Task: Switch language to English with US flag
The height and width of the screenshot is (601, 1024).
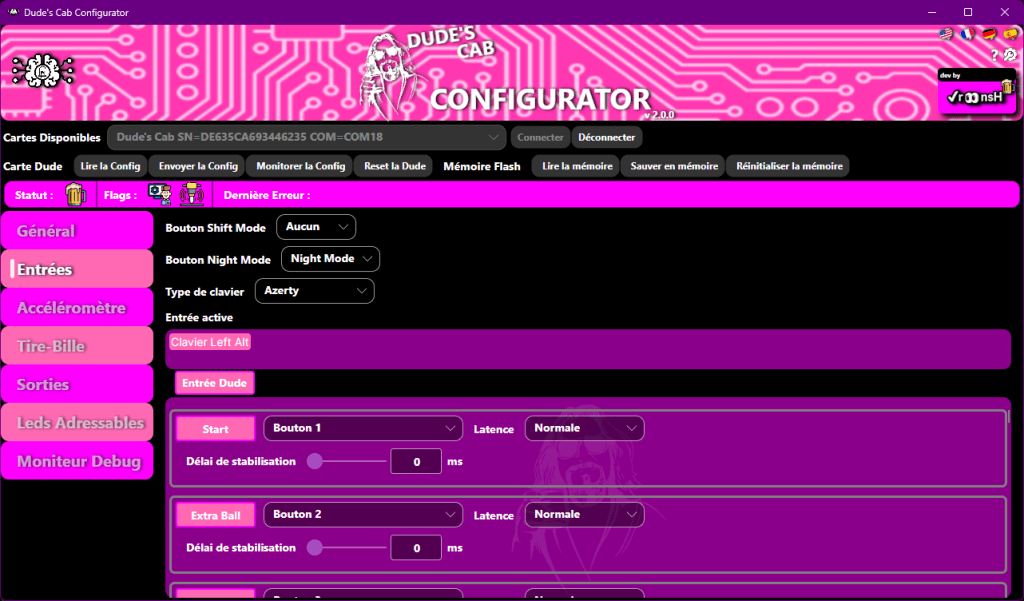Action: tap(946, 34)
